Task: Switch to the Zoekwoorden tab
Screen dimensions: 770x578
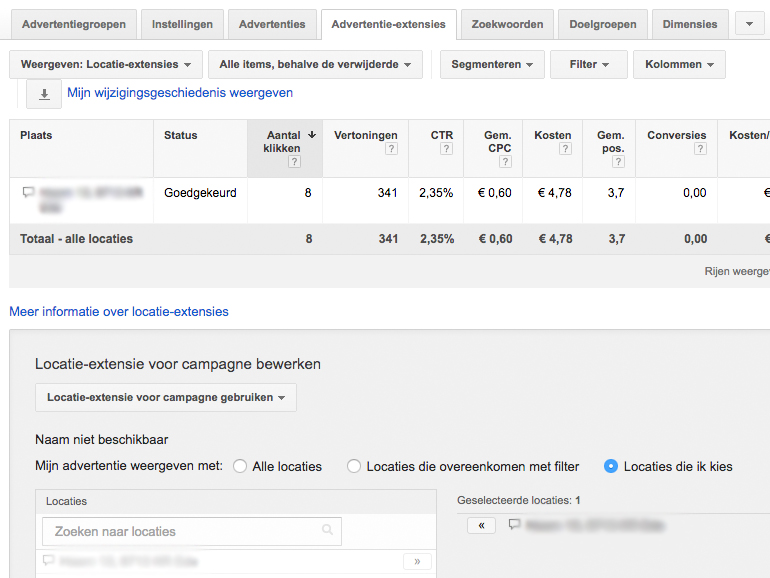Action: click(x=507, y=24)
